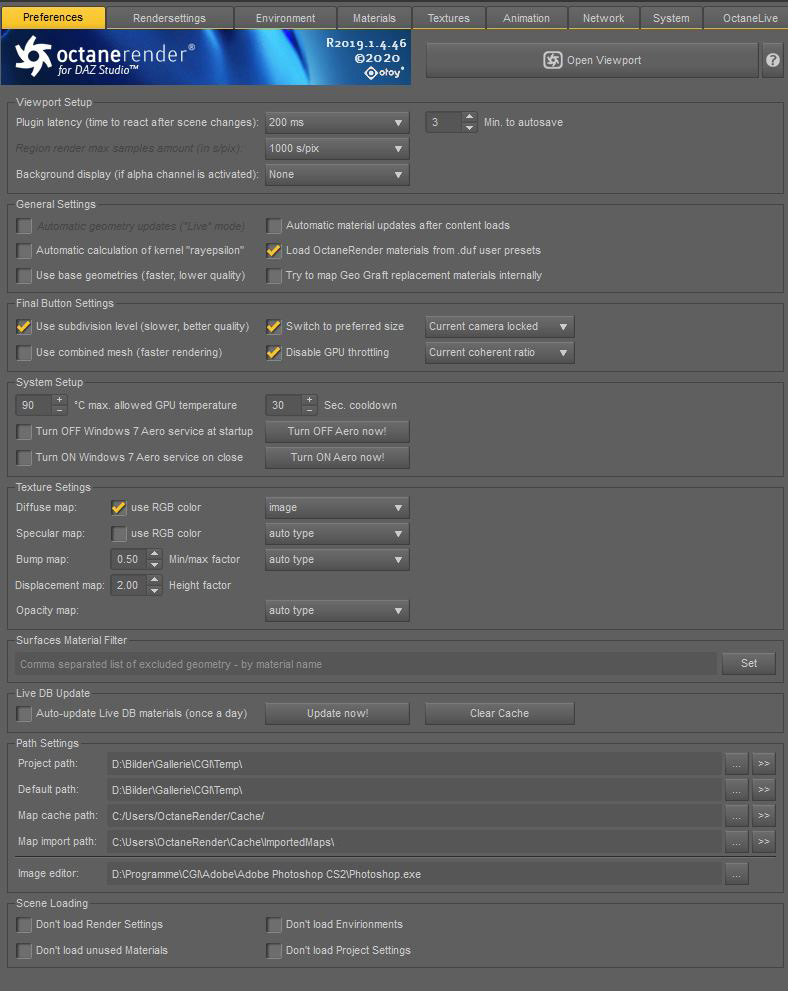788x991 pixels.
Task: Click the >> button next to Map cache path
Action: (763, 815)
